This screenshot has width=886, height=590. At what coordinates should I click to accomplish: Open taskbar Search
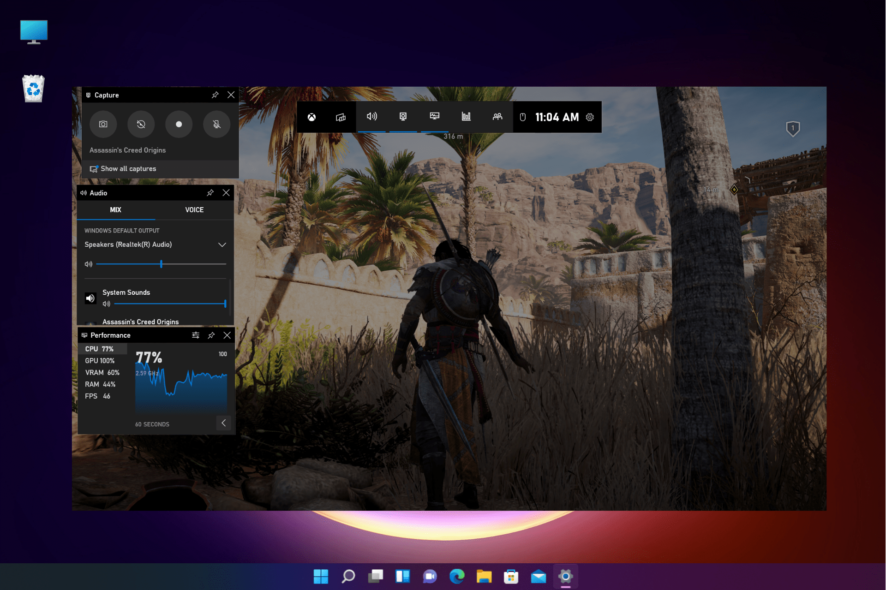[348, 576]
